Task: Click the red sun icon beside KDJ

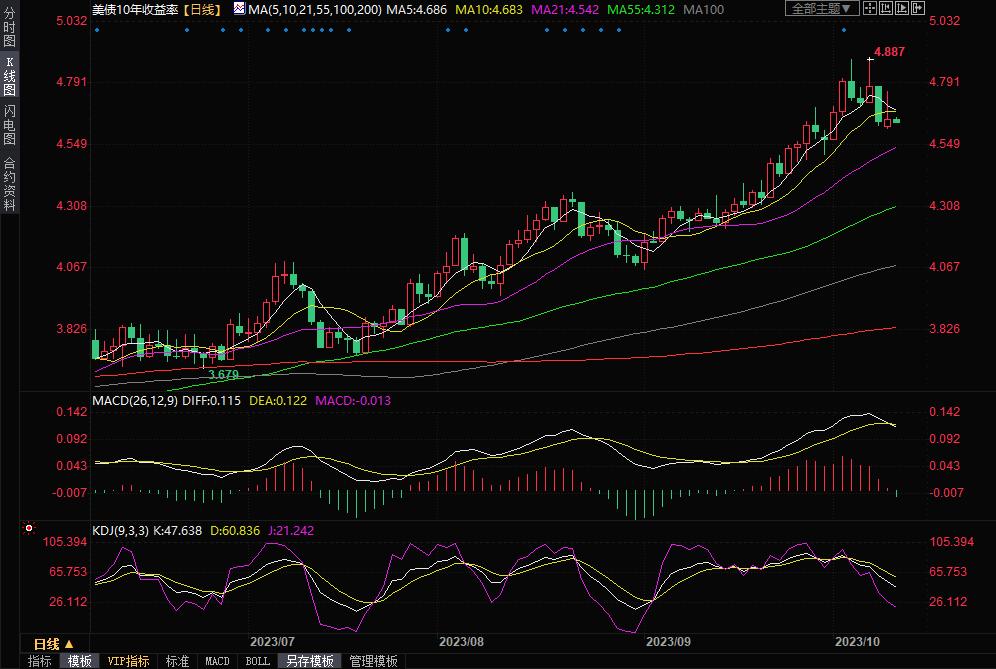Action: [x=29, y=528]
